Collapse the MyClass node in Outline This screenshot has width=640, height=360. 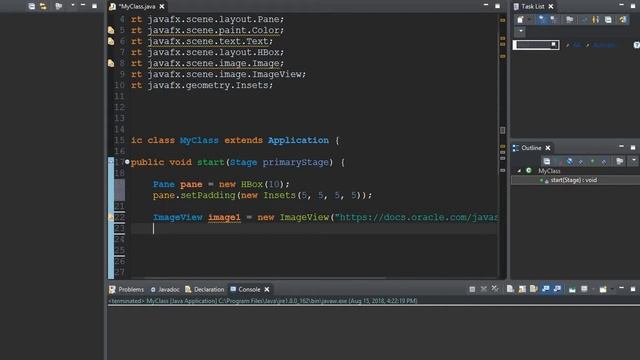519,171
